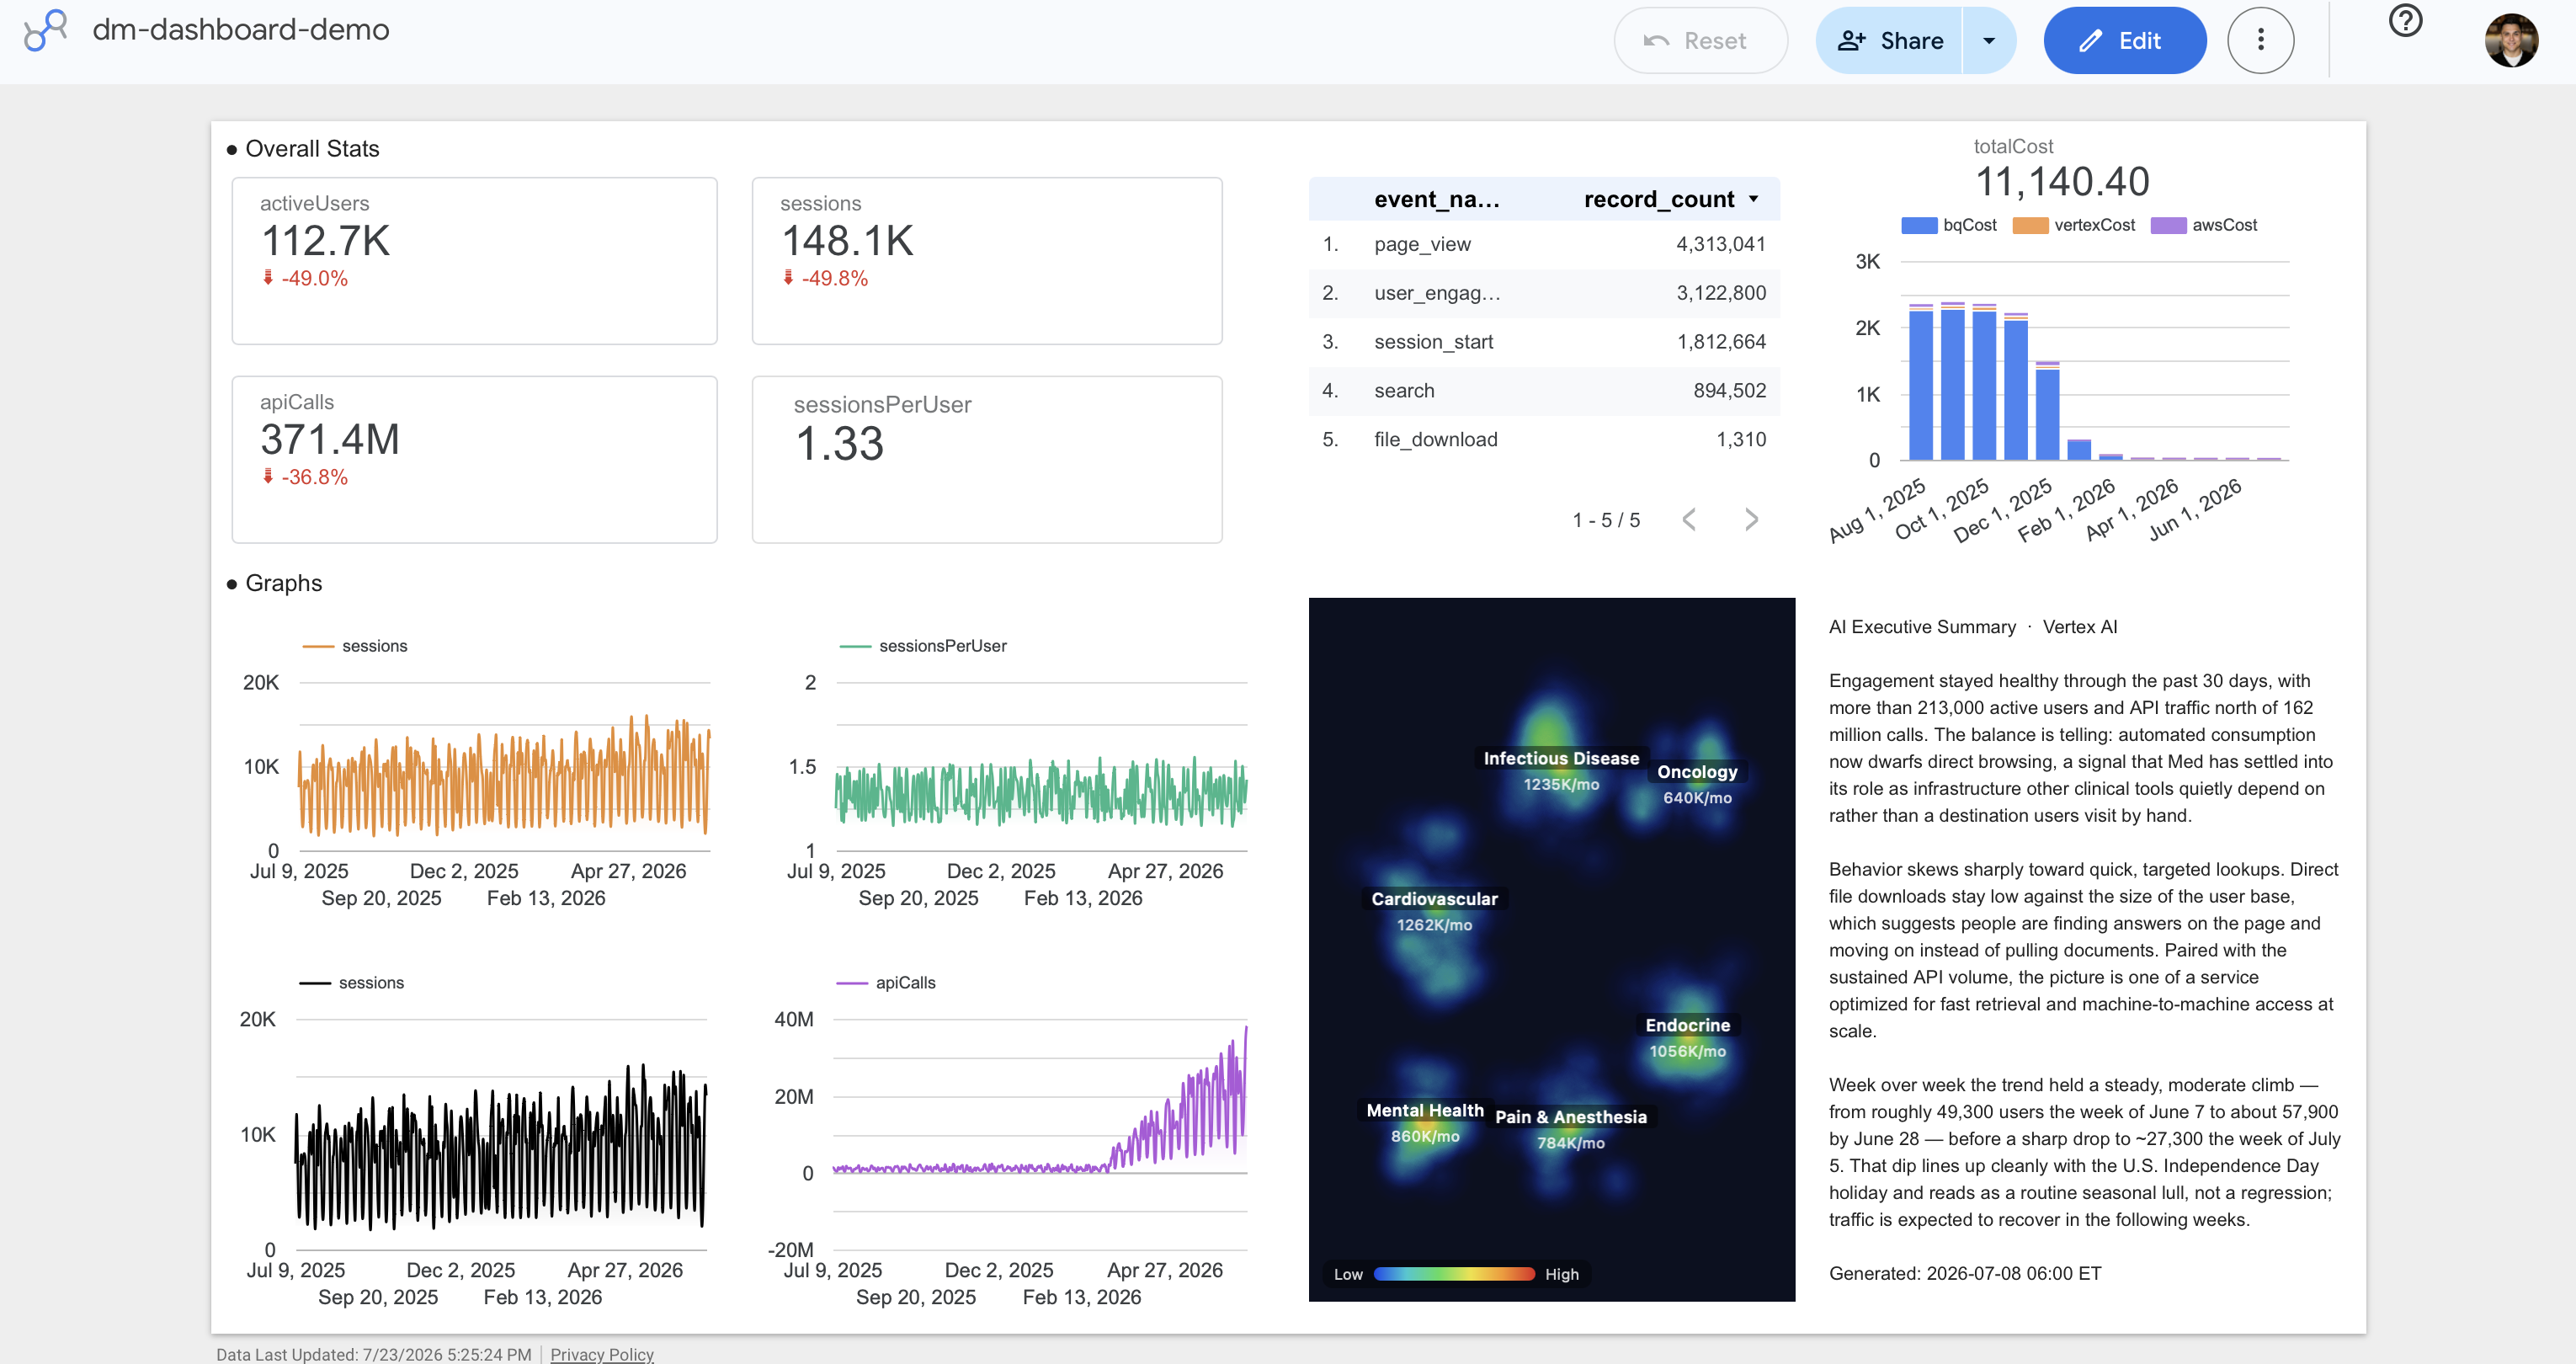
Task: Click the sessions 148.1K scorecard
Action: coord(986,261)
